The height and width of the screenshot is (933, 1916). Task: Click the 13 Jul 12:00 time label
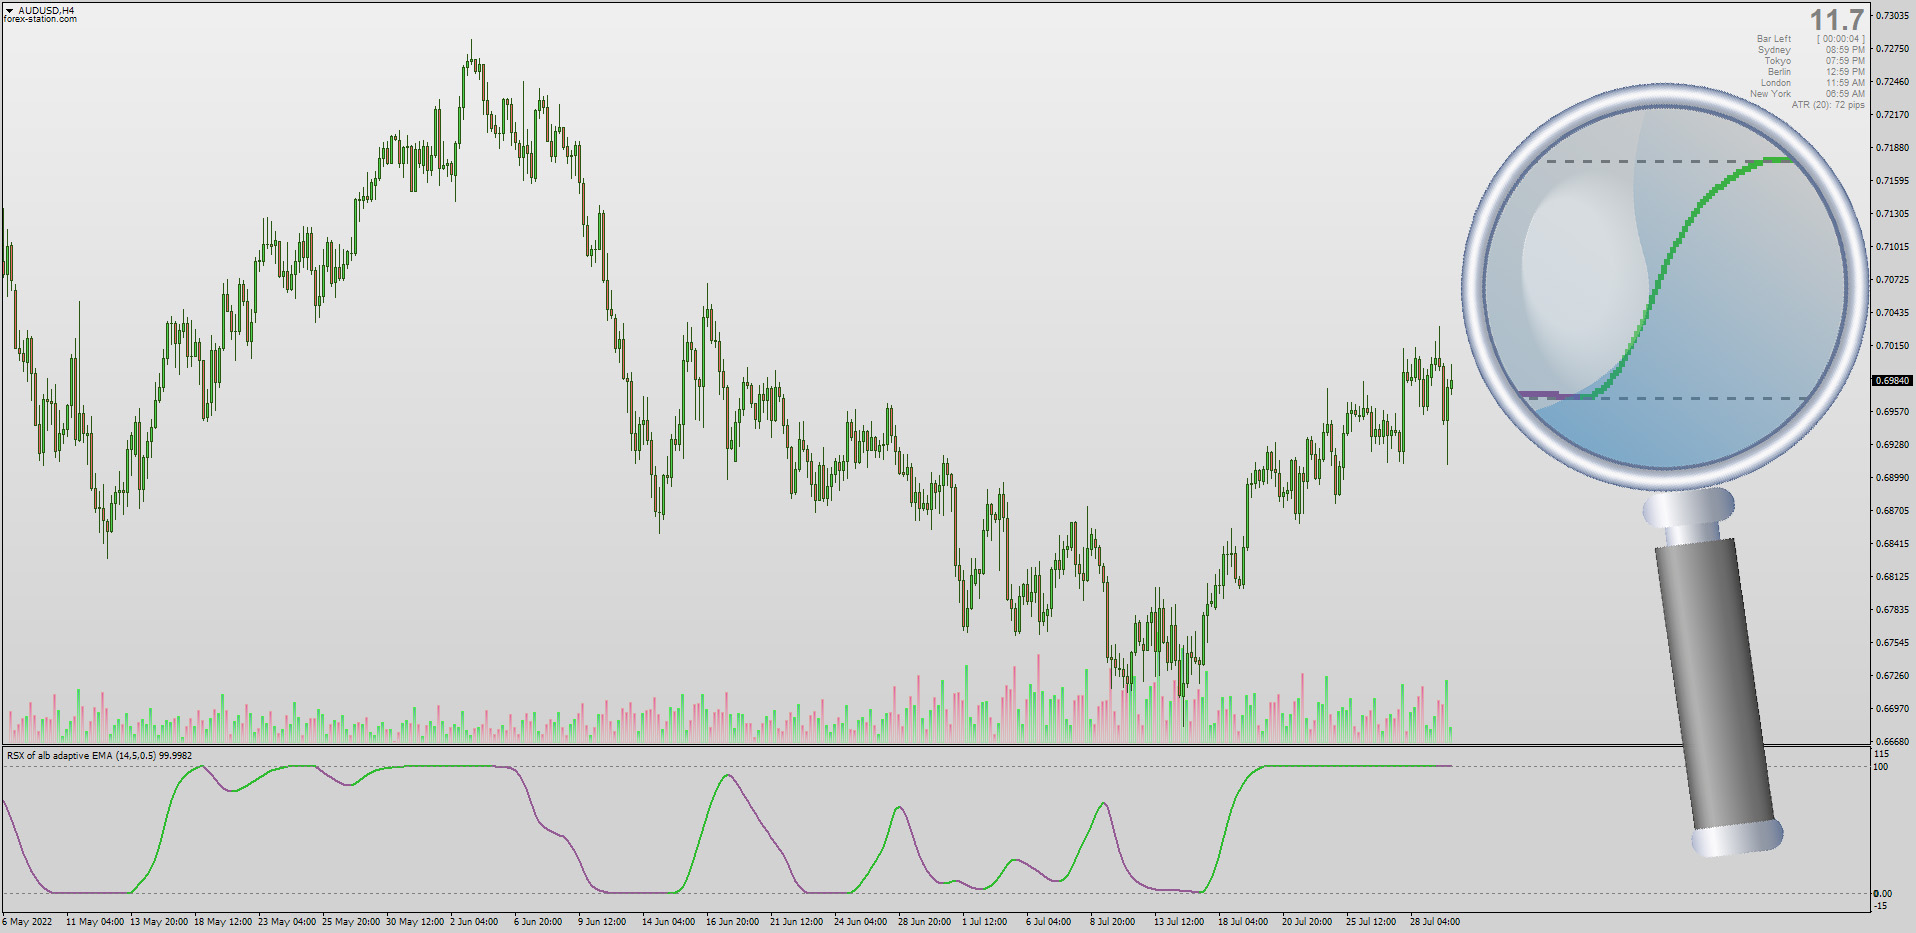tap(1179, 922)
